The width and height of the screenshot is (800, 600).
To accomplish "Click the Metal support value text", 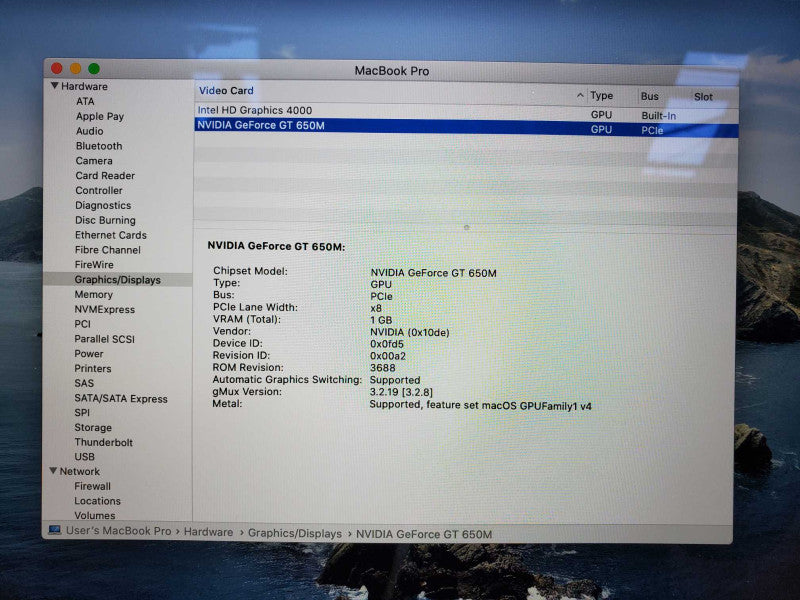I will pyautogui.click(x=481, y=405).
